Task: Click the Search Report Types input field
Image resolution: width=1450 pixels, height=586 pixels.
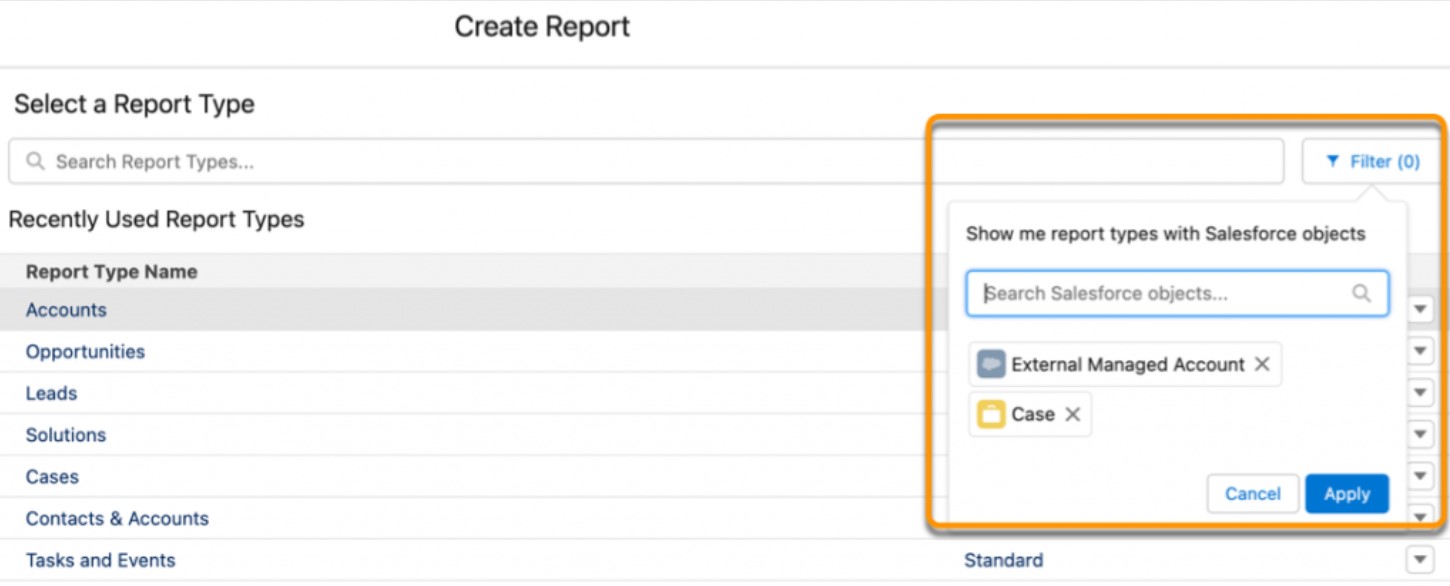Action: coord(400,161)
